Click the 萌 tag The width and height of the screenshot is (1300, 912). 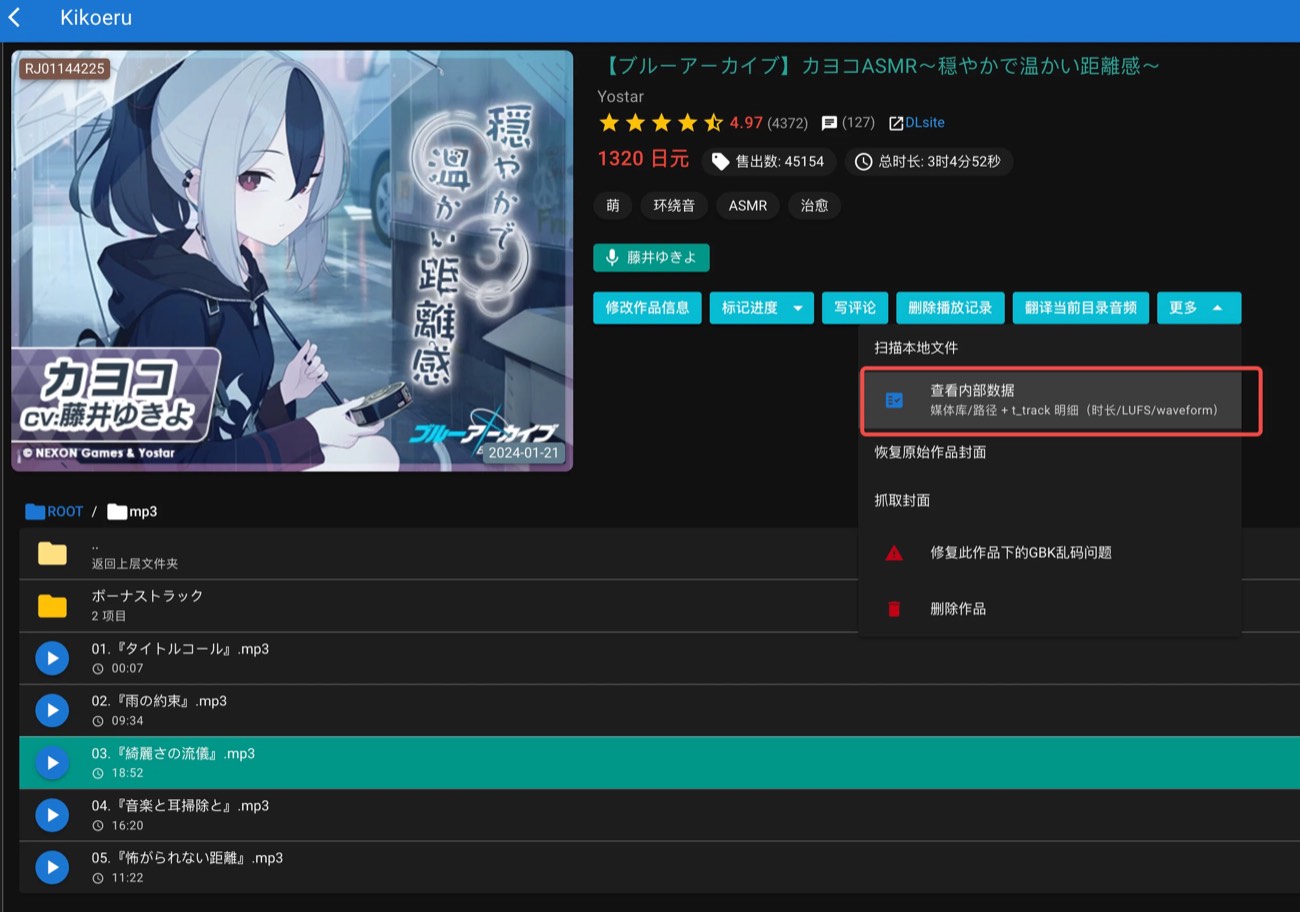click(x=612, y=205)
